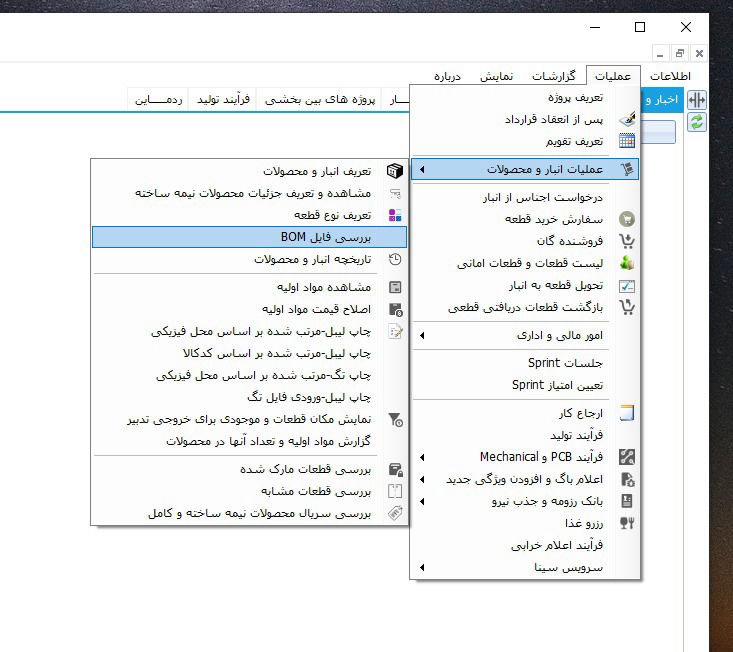Click the filter icon beside نمایش مکان قطعات
Image resolution: width=733 pixels, height=652 pixels.
click(x=395, y=419)
